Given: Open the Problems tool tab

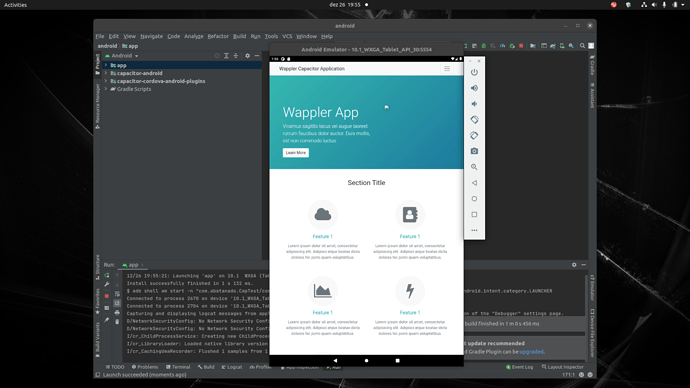Looking at the screenshot, I should (145, 367).
